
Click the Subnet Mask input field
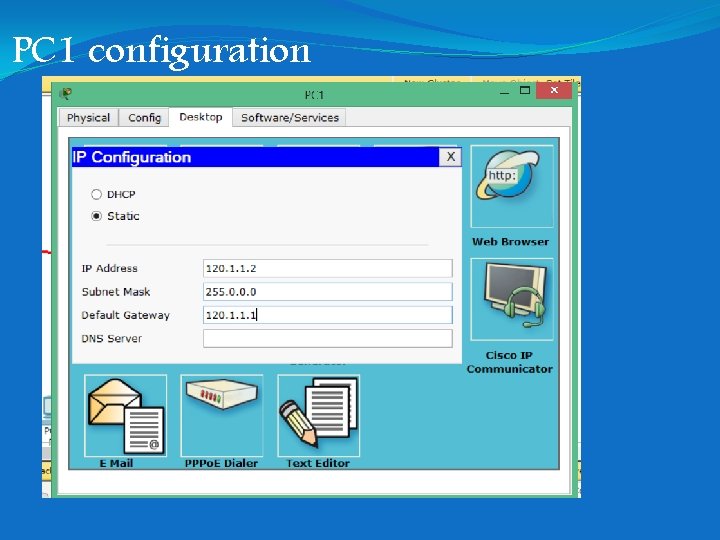tap(327, 292)
